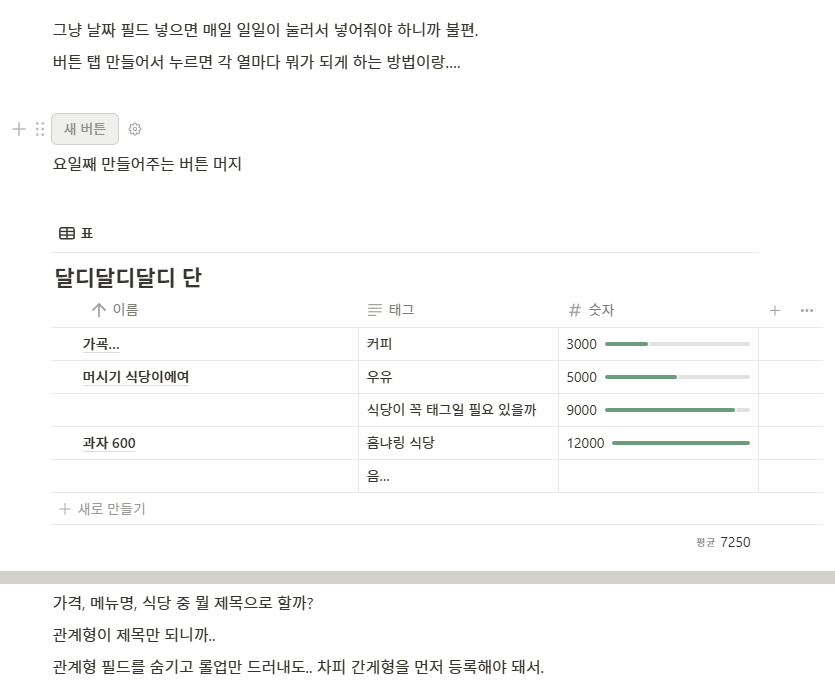Click the 음... tag cell
This screenshot has width=835, height=686.
point(459,476)
